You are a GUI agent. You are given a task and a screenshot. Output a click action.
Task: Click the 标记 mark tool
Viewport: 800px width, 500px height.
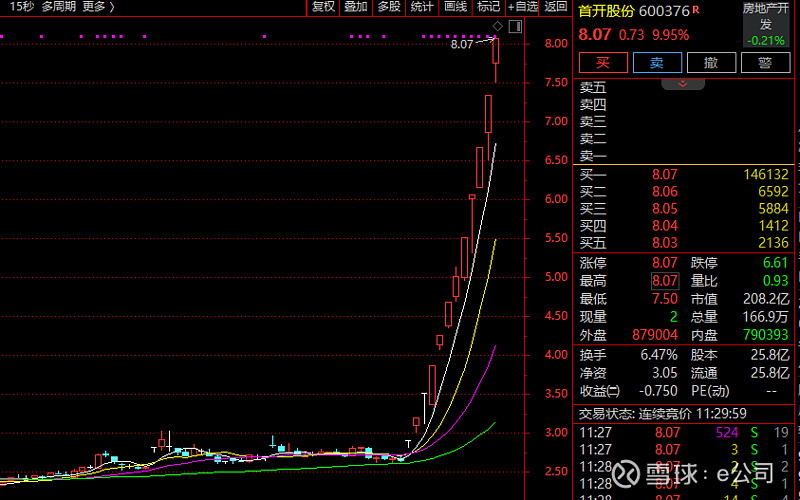(x=488, y=7)
